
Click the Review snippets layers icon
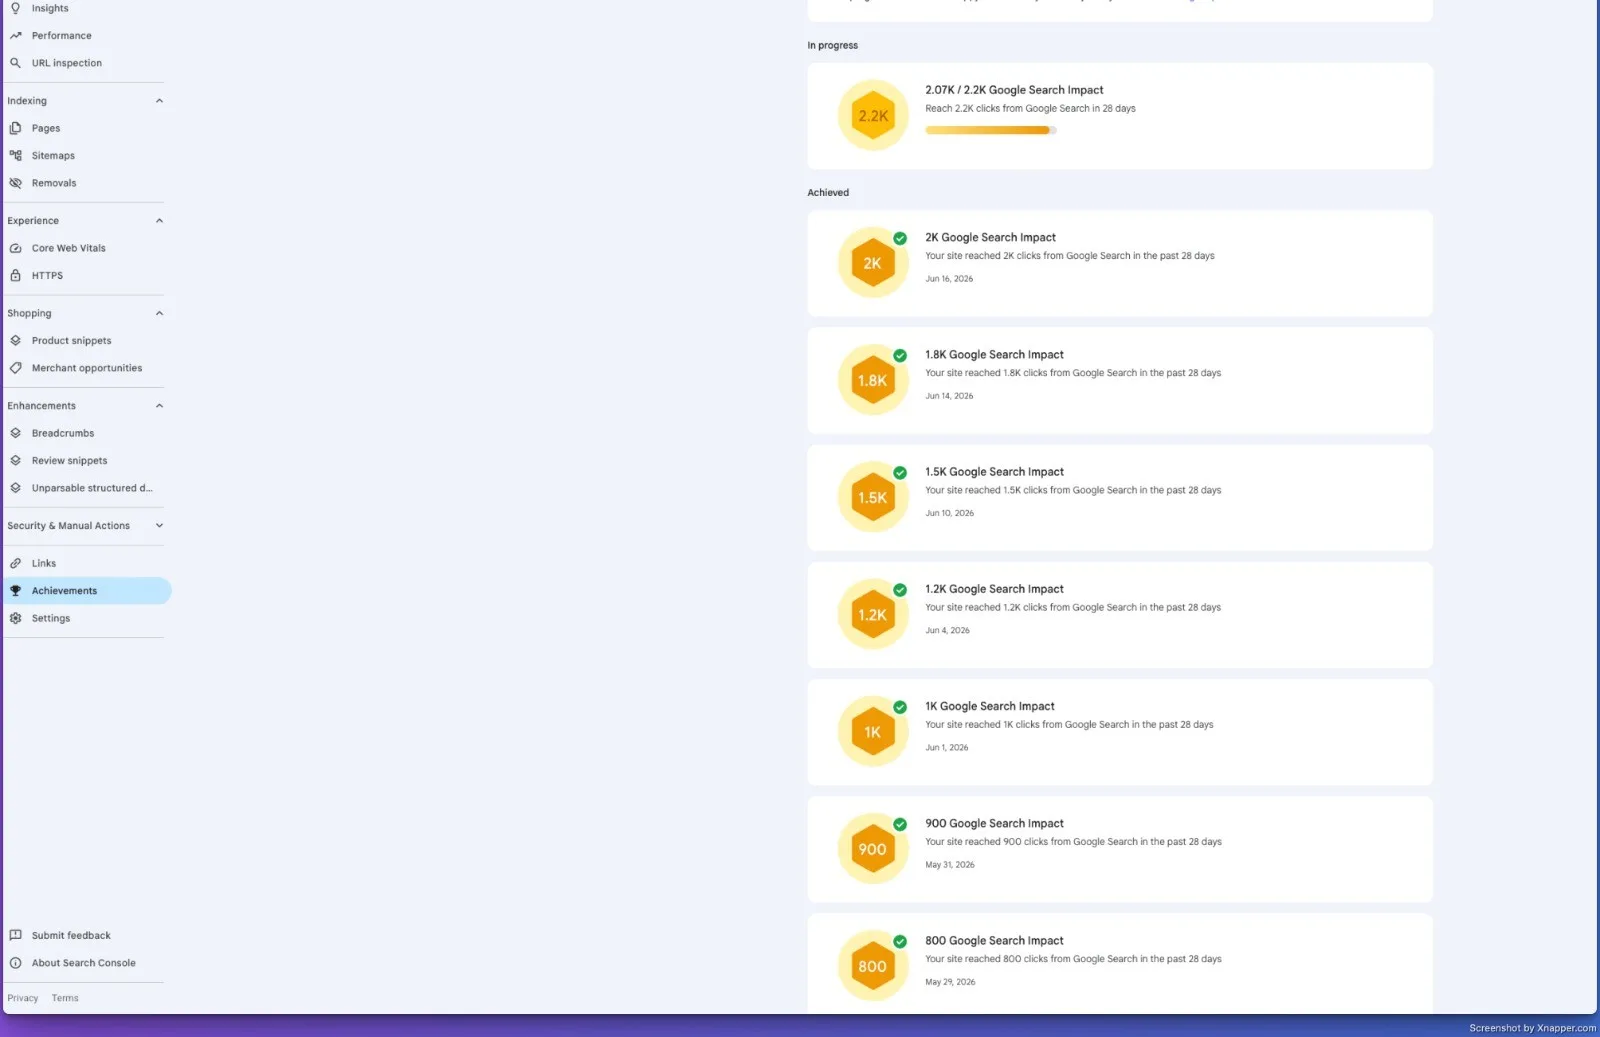(x=15, y=461)
